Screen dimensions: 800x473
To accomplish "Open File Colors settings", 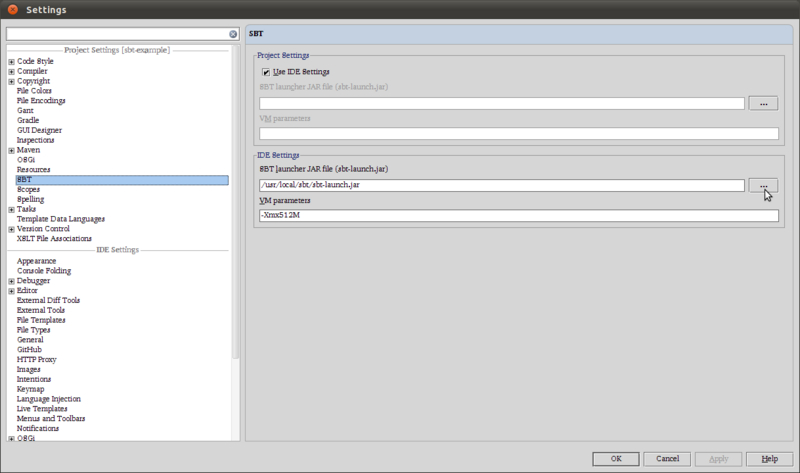I will click(34, 91).
